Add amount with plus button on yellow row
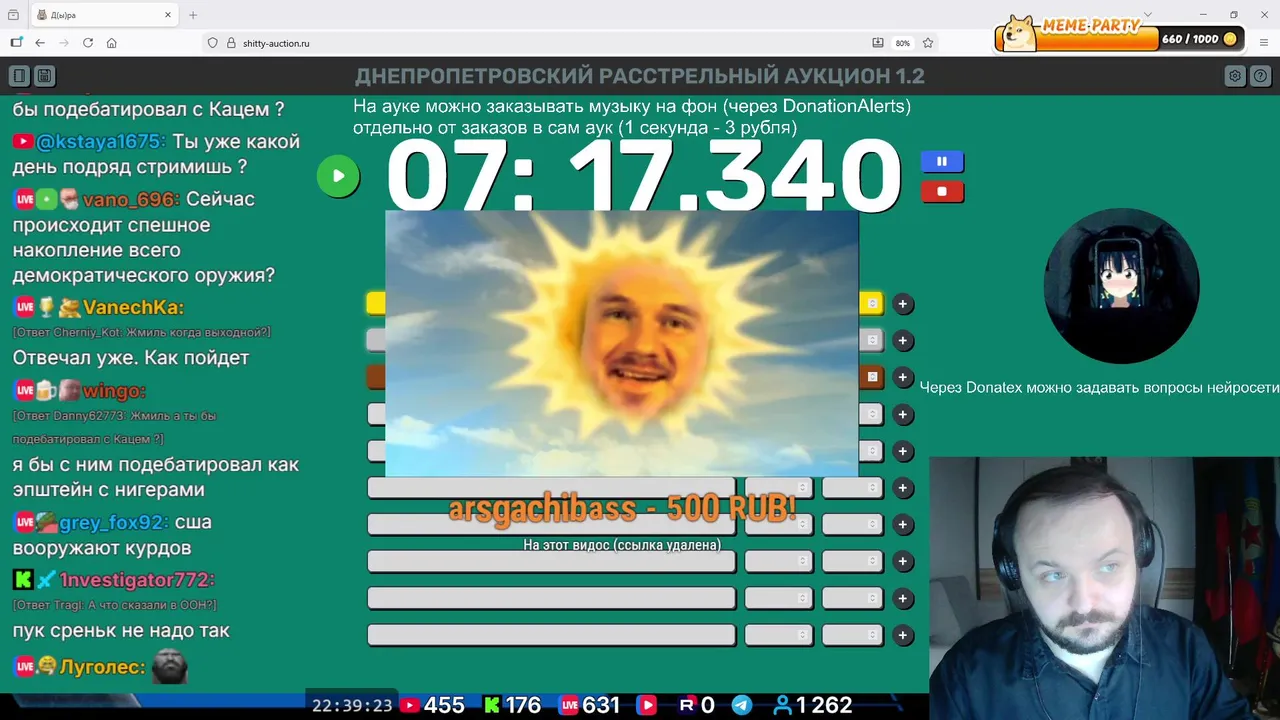The image size is (1280, 720). coord(903,304)
